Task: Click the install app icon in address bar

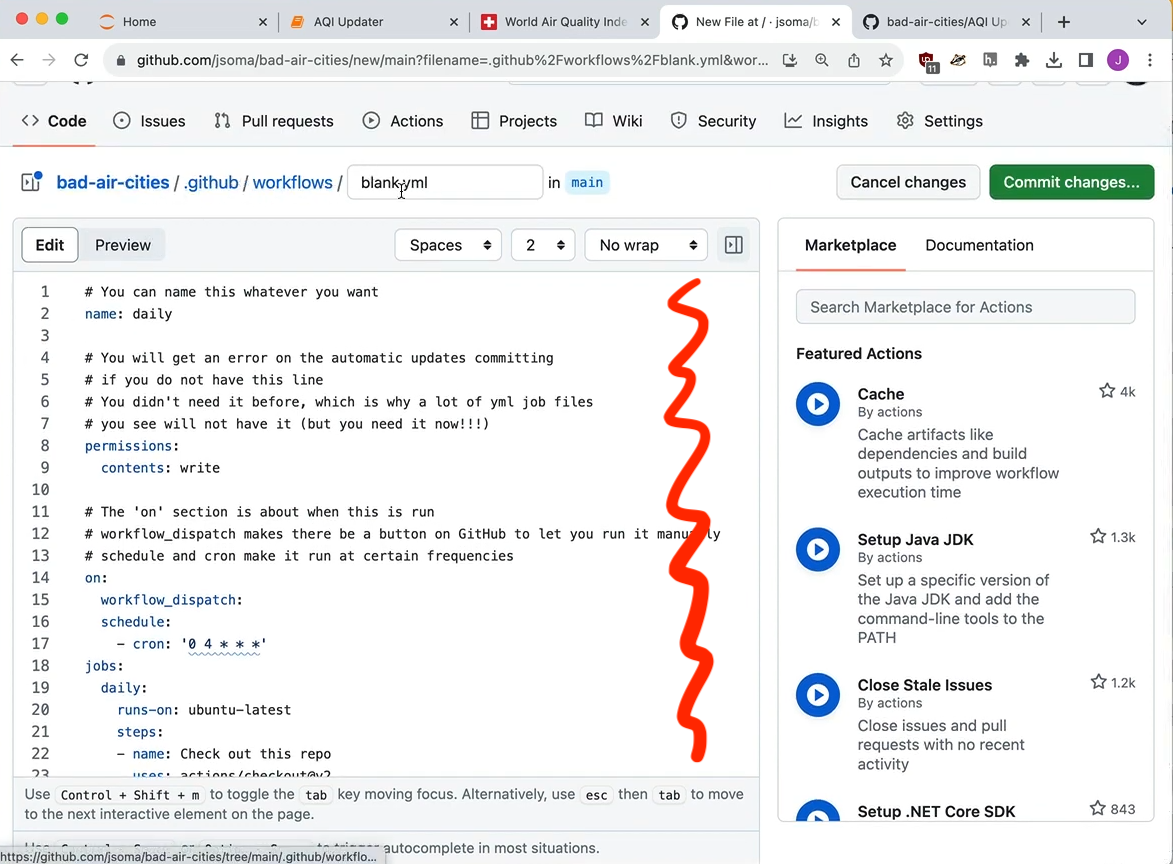Action: 789,61
